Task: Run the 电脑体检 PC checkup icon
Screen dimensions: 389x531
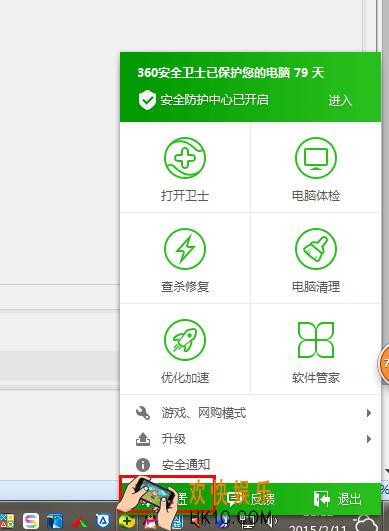Action: coord(316,158)
